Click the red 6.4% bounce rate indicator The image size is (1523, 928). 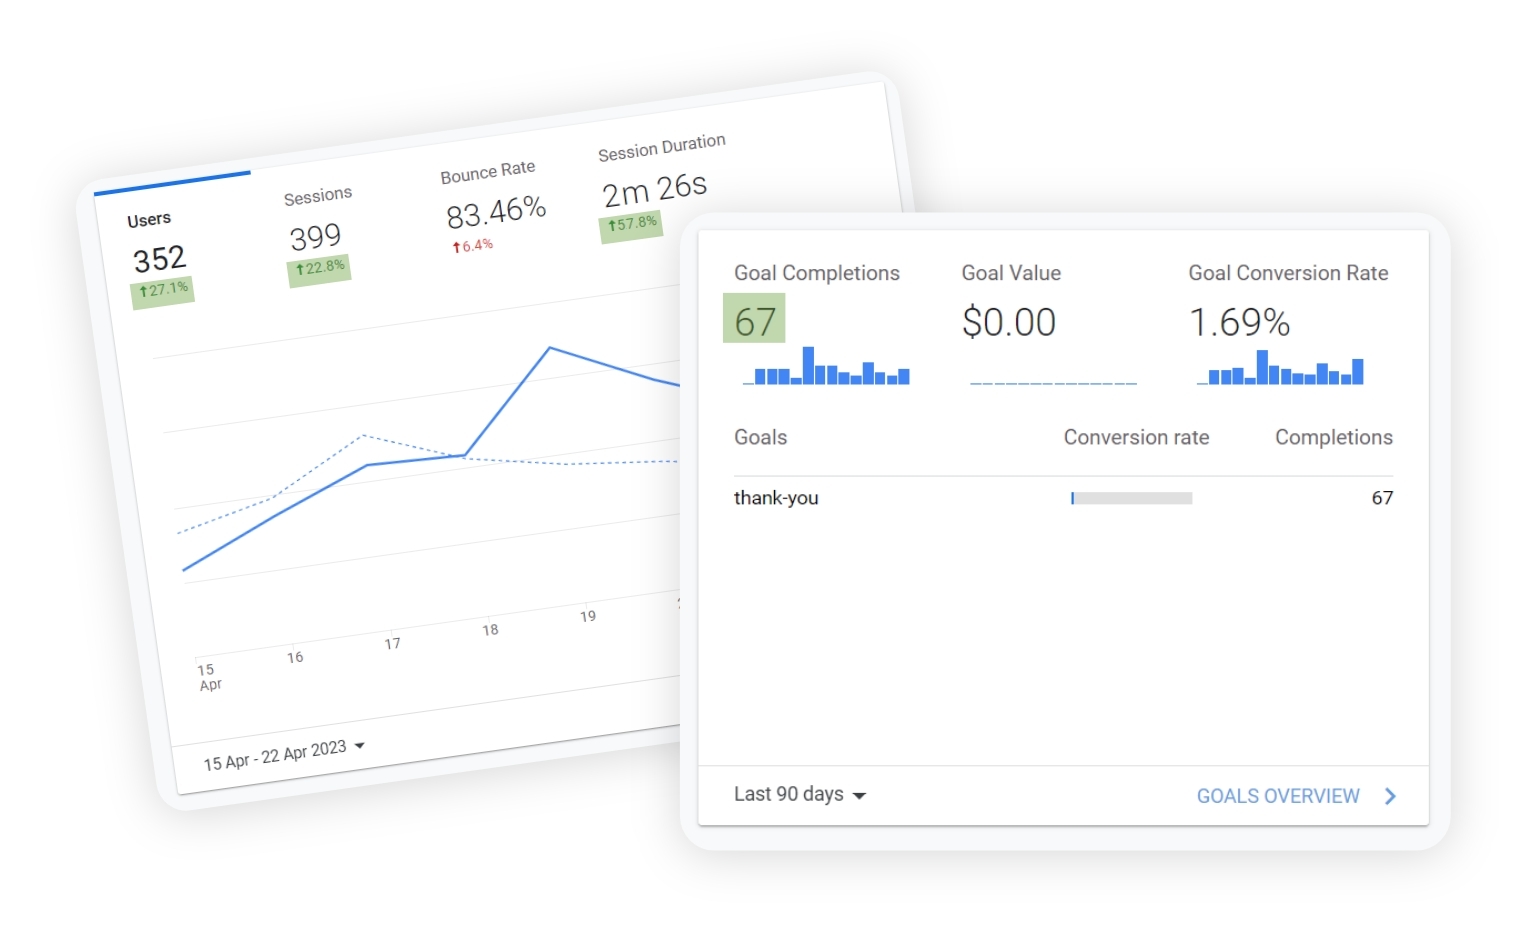tap(473, 245)
